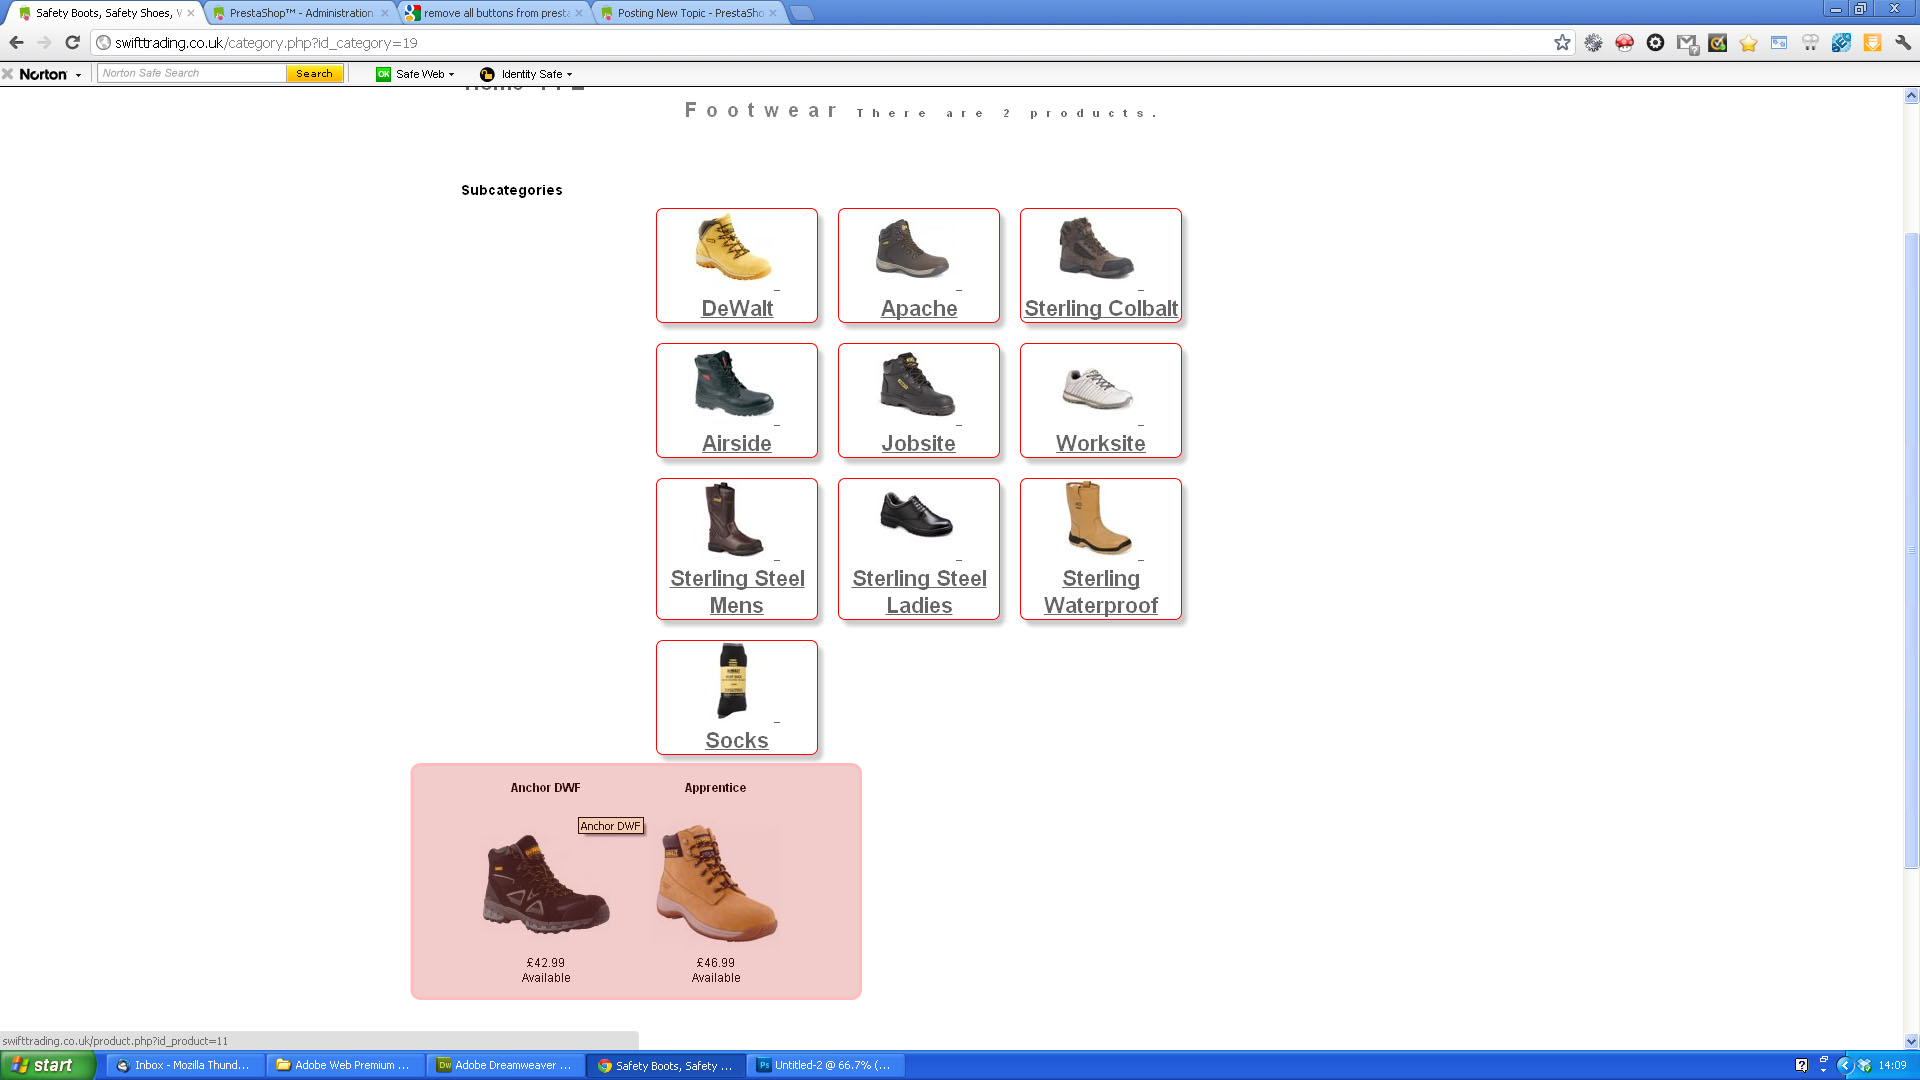Screen dimensions: 1920x1080
Task: Switch to the Posting New Topic tab
Action: pos(690,13)
